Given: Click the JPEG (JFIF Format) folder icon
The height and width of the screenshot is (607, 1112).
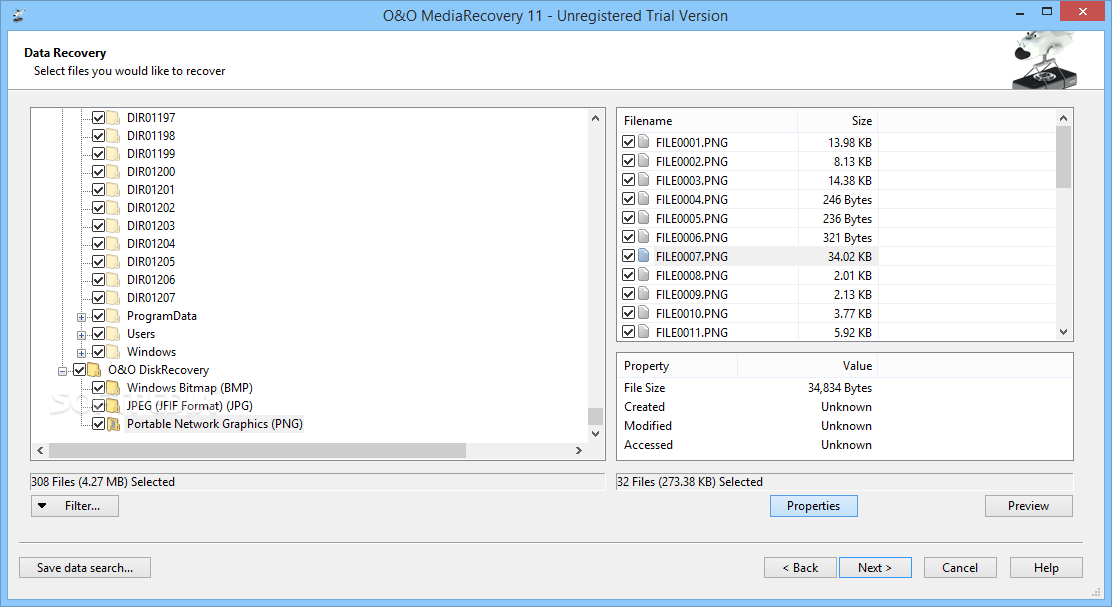Looking at the screenshot, I should tap(113, 406).
